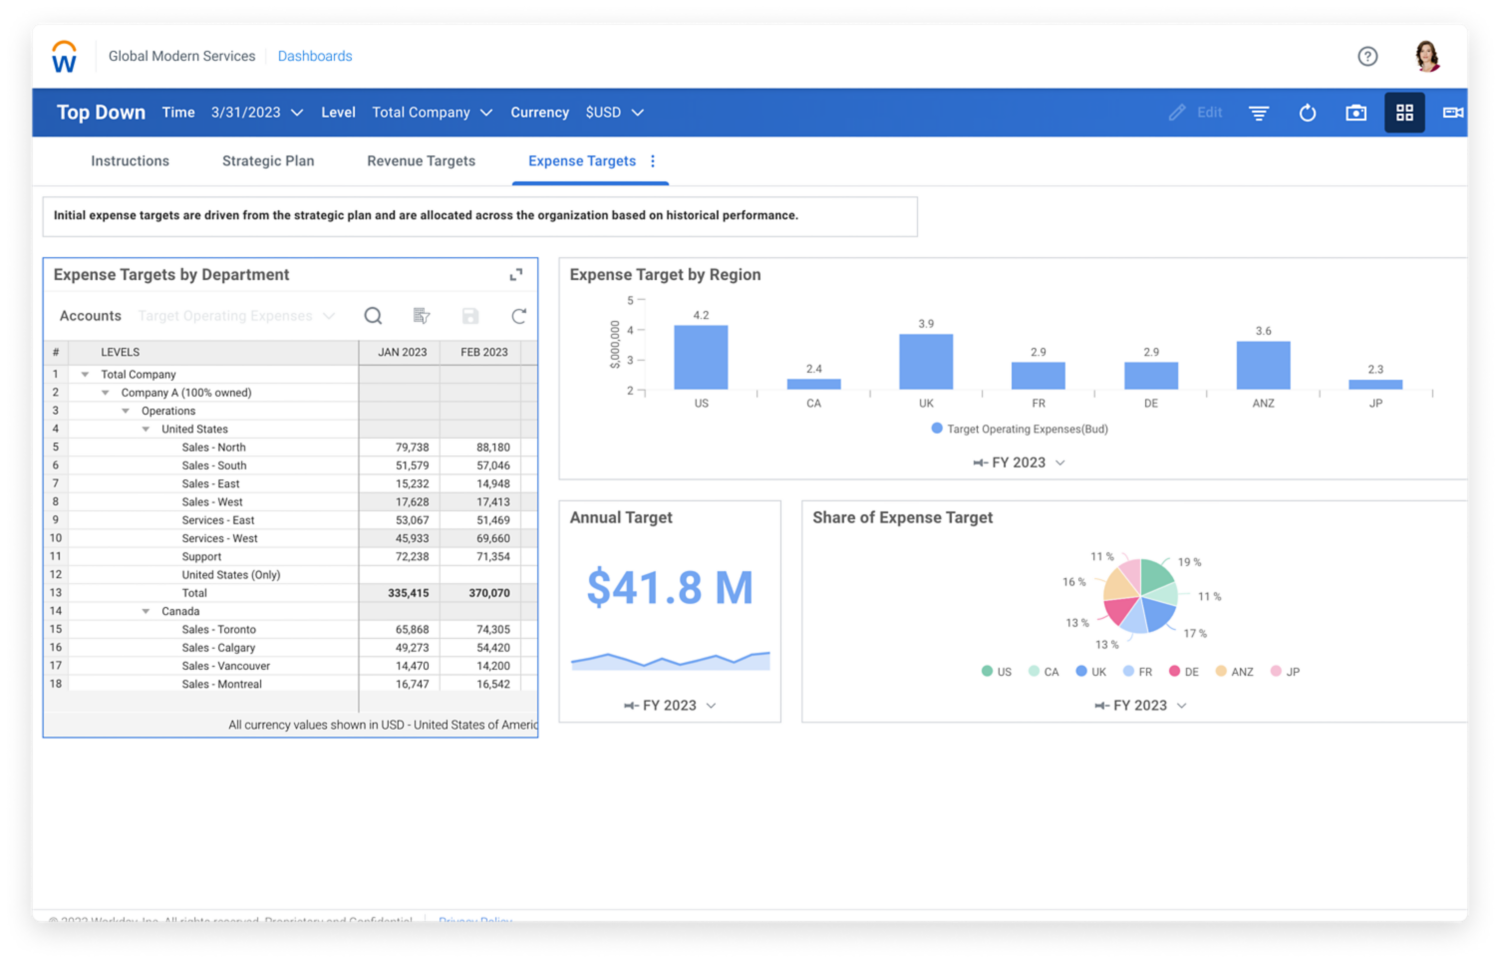Collapse the United States tree row
Viewport: 1500px width, 962px height.
point(146,428)
